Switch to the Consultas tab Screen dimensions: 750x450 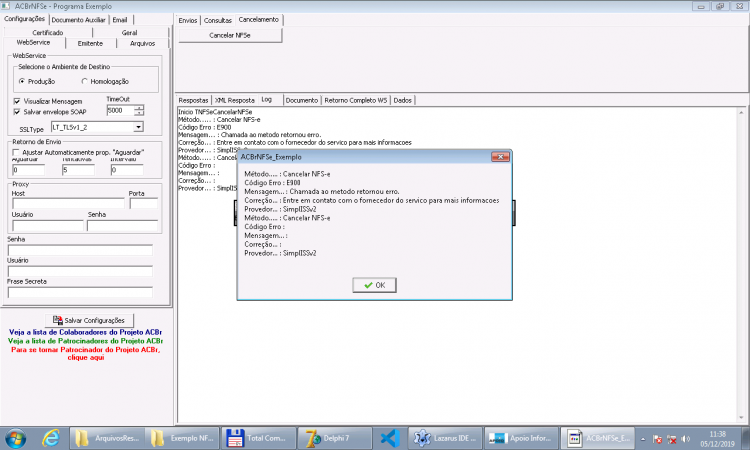pos(218,21)
